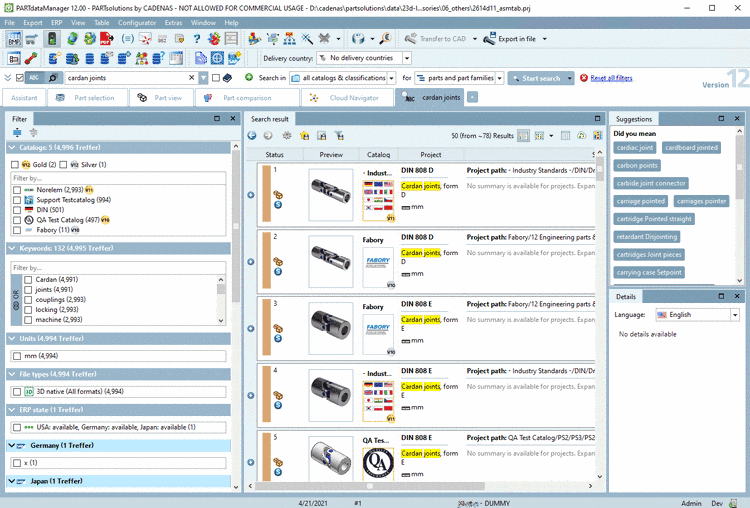Viewport: 750px width, 508px height.
Task: Click the blue question mark help icon
Action: [197, 39]
